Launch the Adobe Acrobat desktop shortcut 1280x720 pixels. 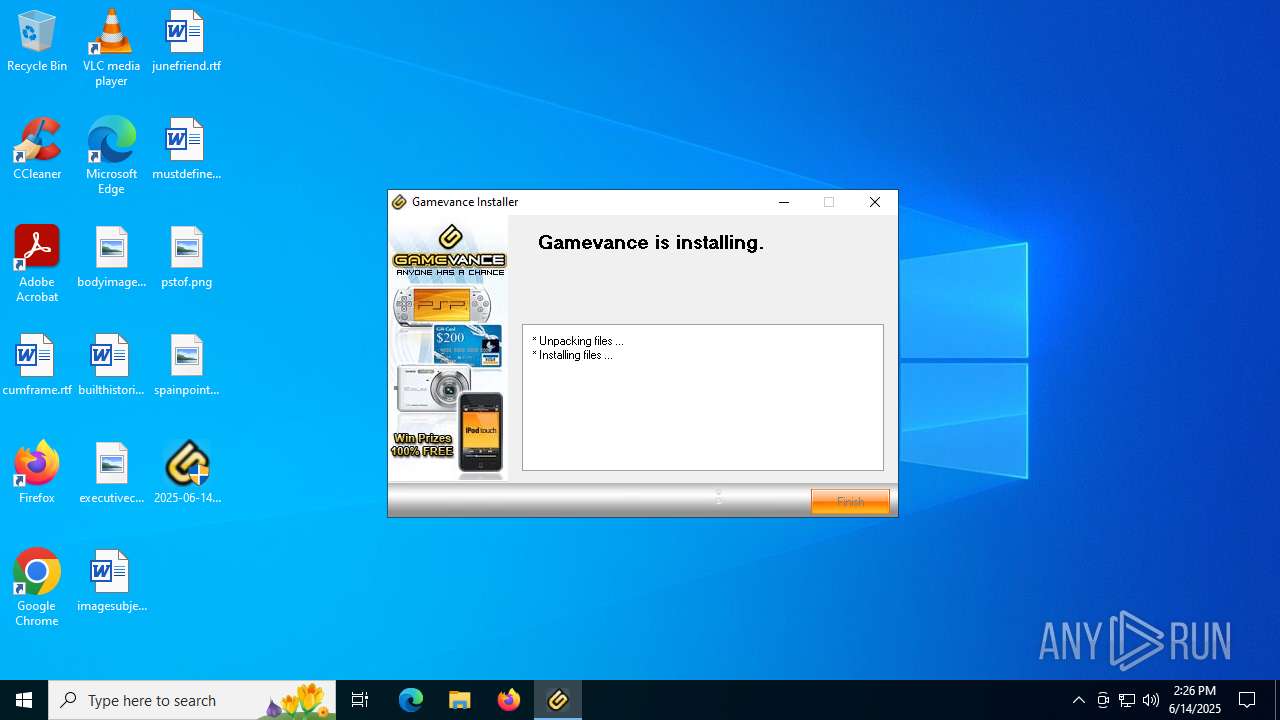click(x=37, y=264)
